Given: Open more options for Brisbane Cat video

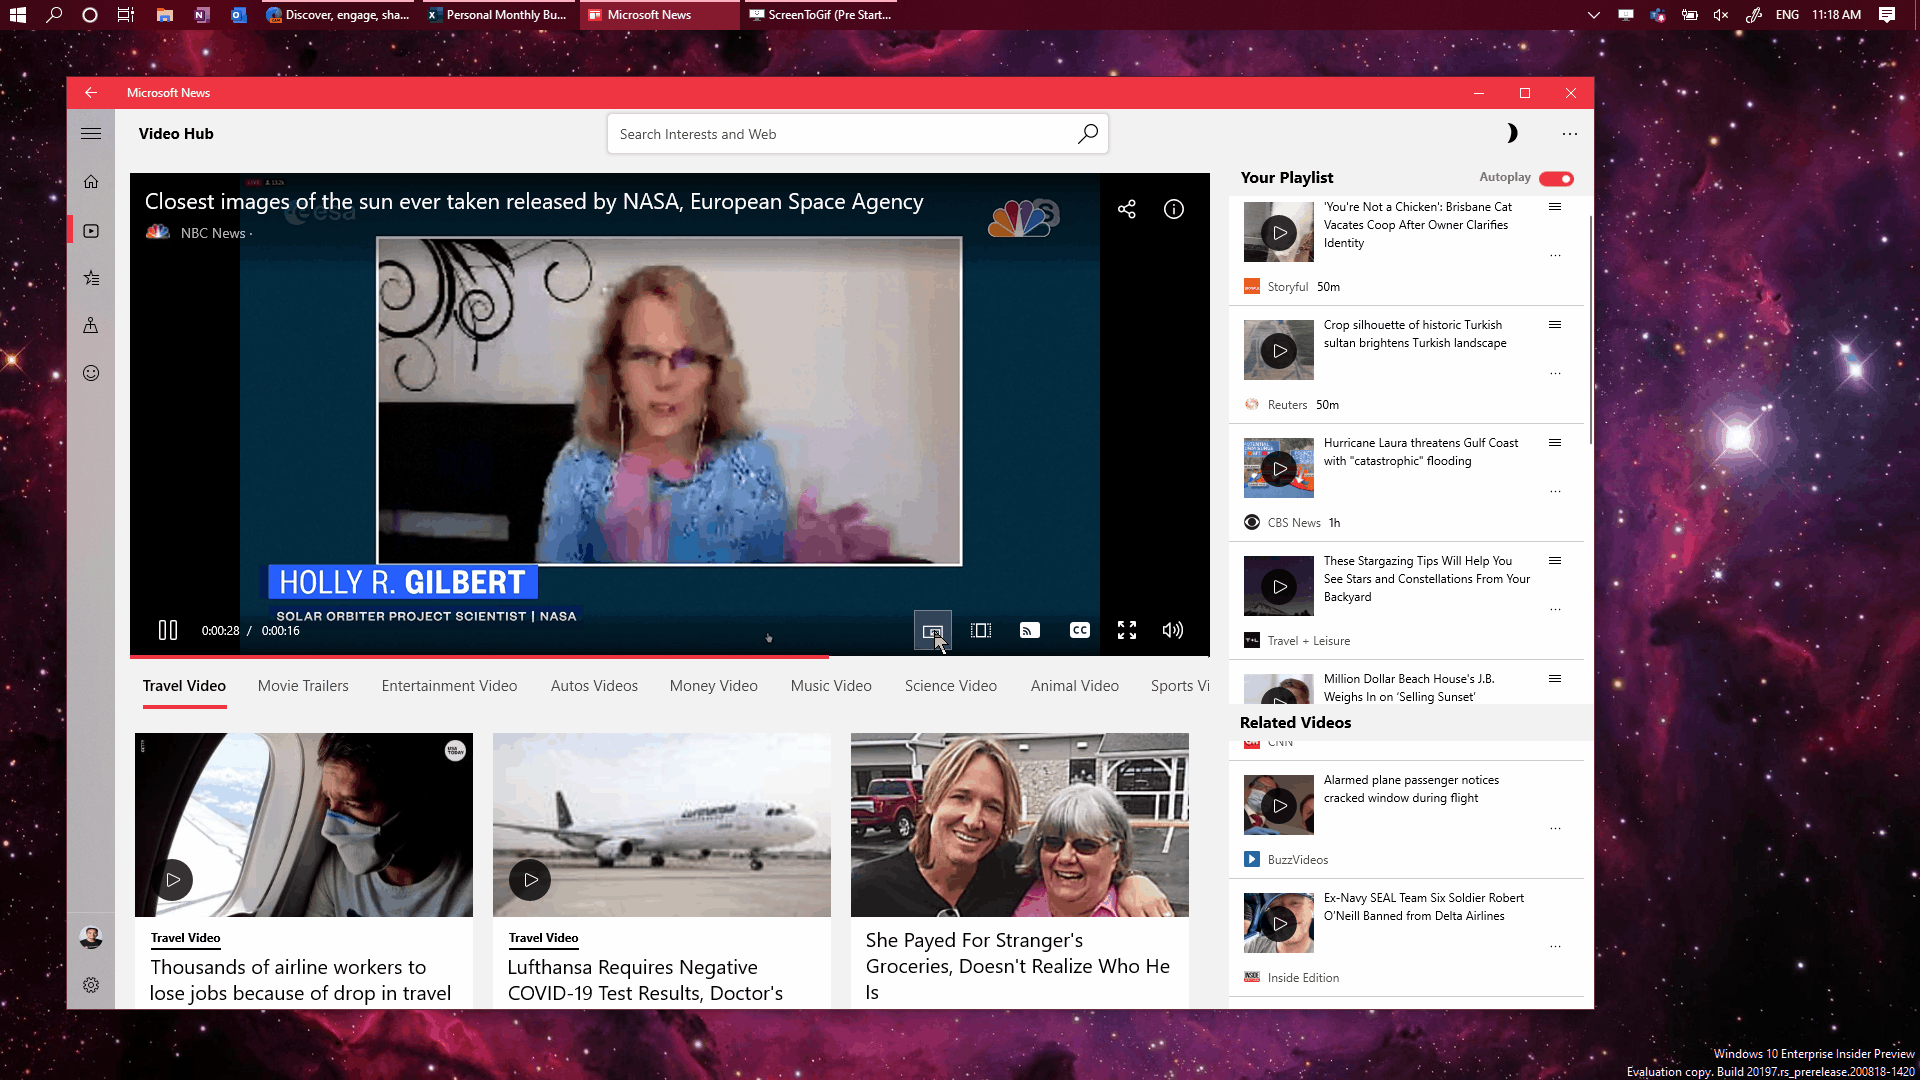Looking at the screenshot, I should [x=1555, y=256].
